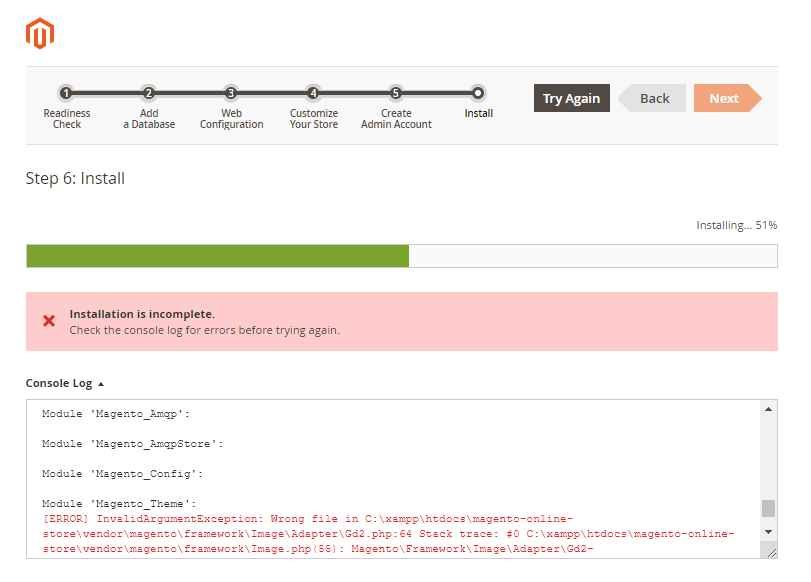Go Back to previous step
Screen dimensions: 811x582
[x=654, y=98]
